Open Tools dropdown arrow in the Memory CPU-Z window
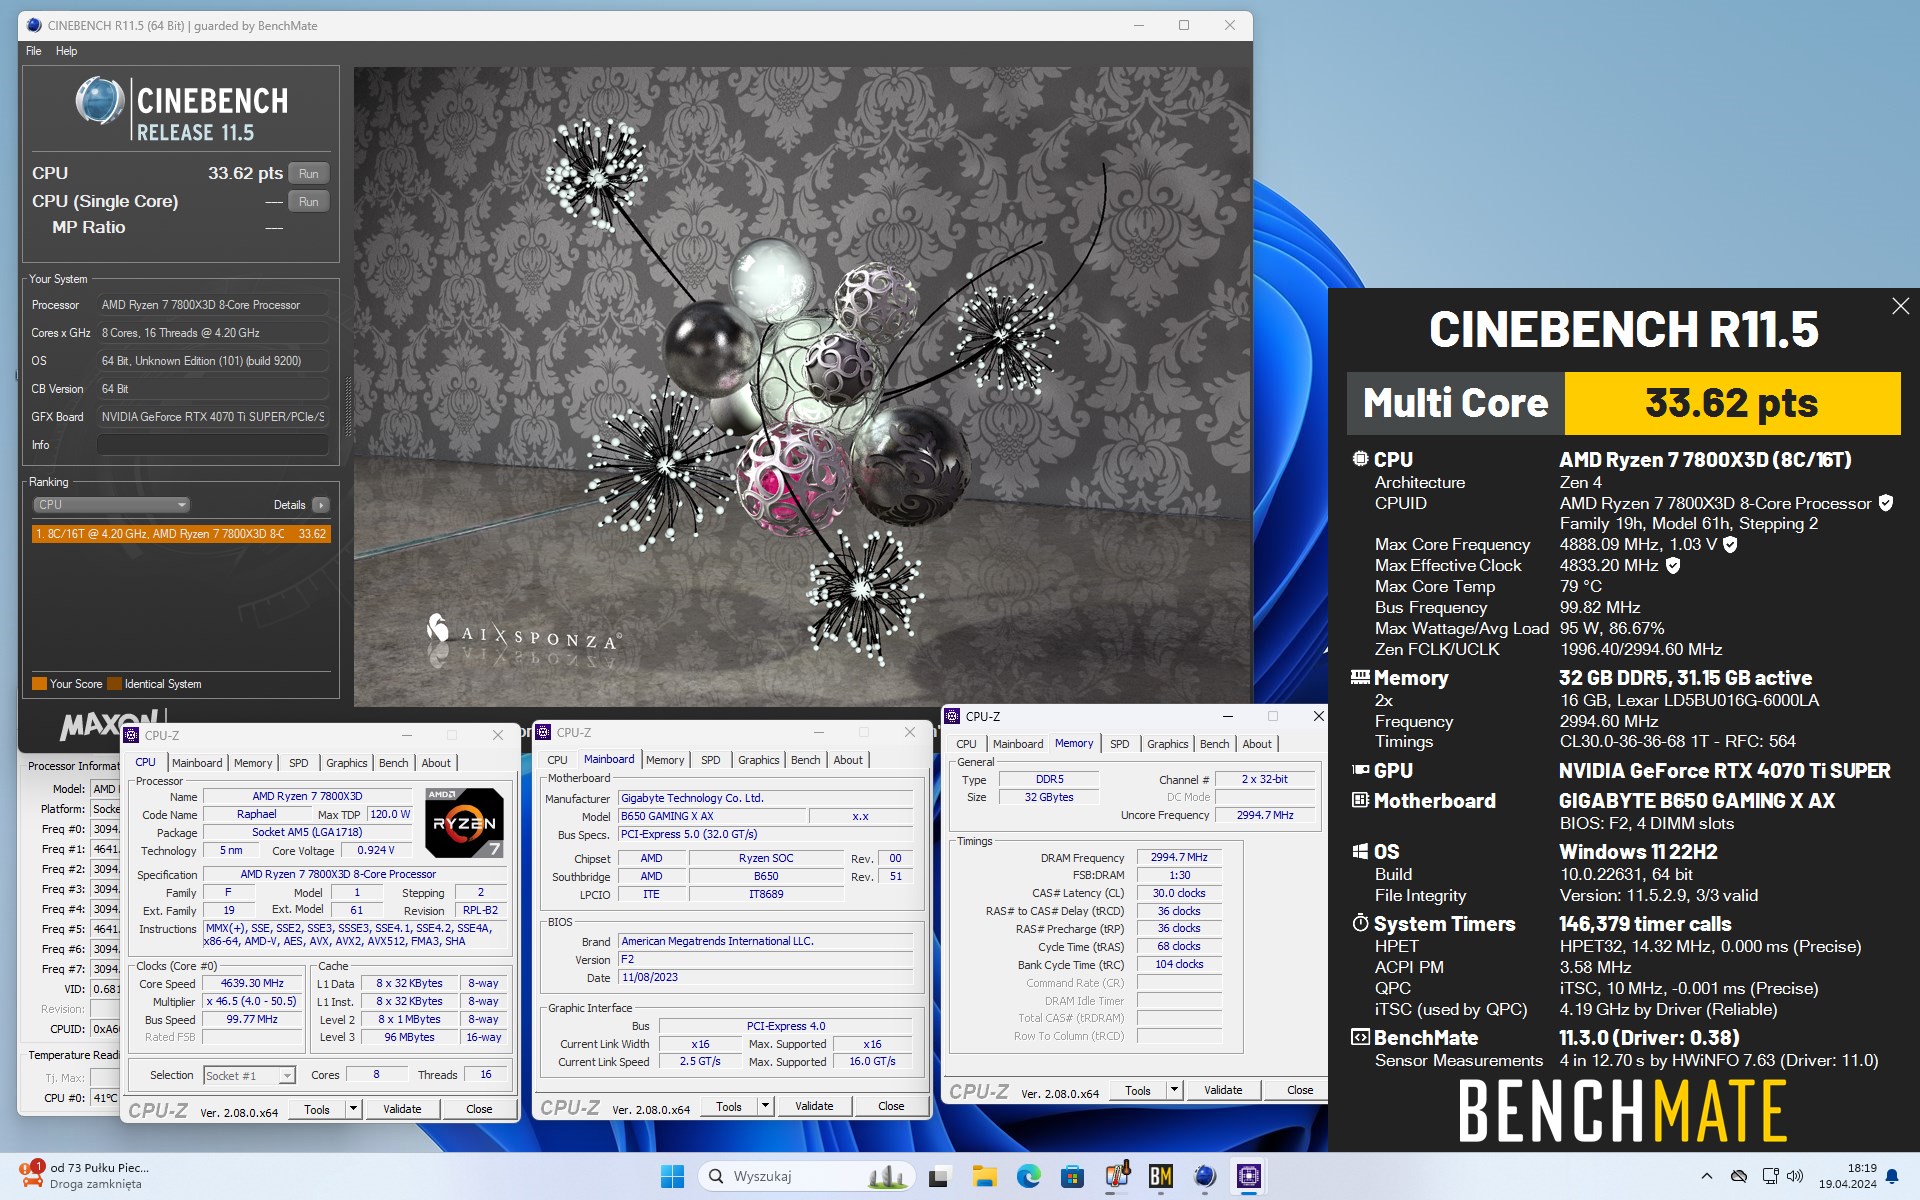Image resolution: width=1920 pixels, height=1200 pixels. click(x=1174, y=1090)
